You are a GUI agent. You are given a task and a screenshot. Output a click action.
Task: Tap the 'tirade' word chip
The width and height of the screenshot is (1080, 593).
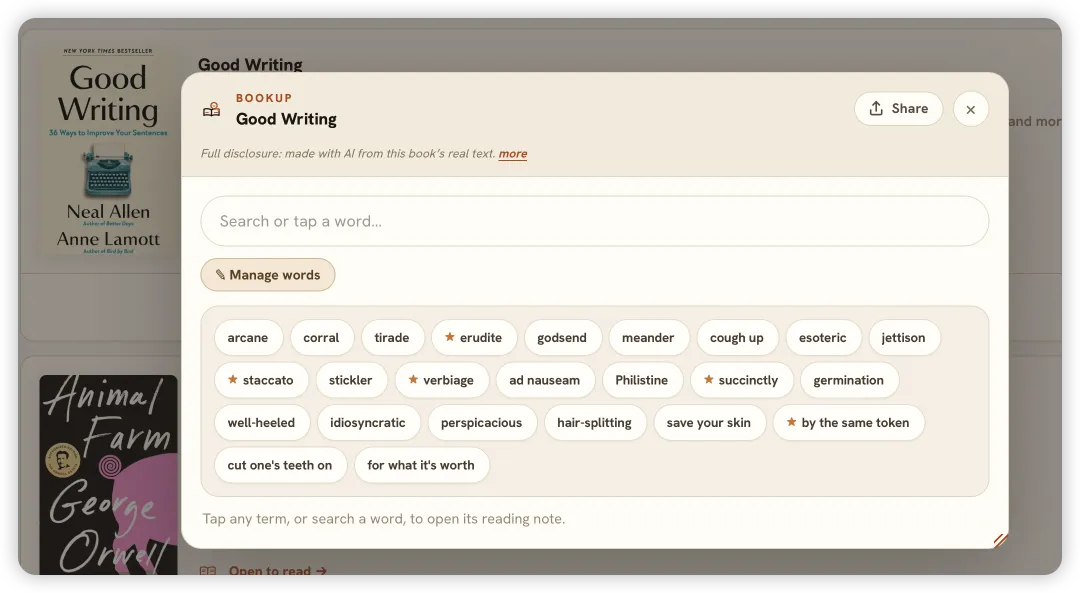(x=392, y=337)
